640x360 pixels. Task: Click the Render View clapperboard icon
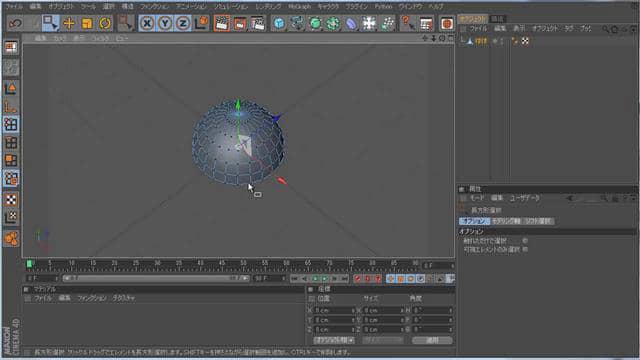point(222,23)
